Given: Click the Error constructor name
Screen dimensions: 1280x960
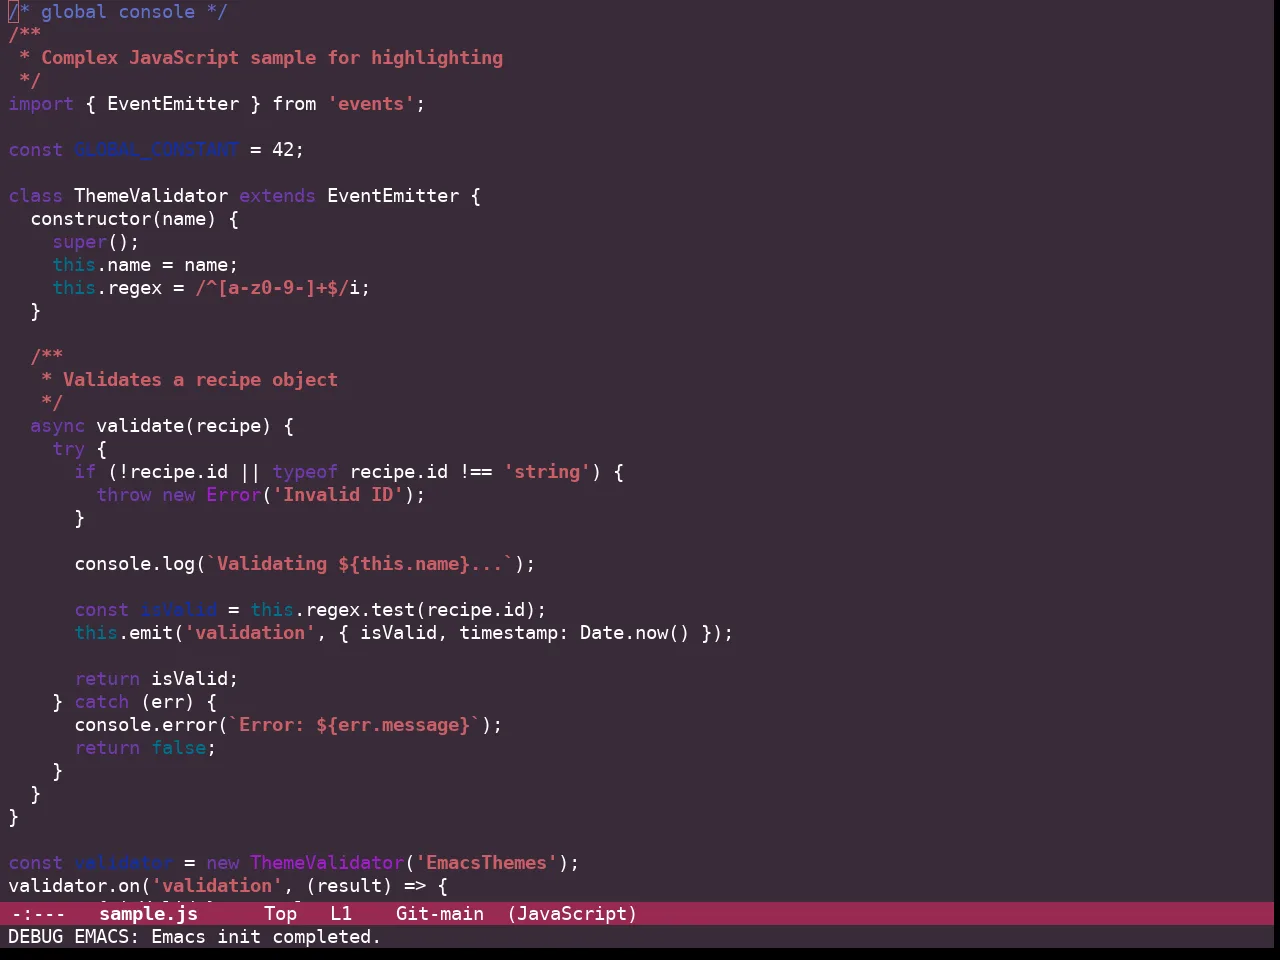Looking at the screenshot, I should [233, 495].
